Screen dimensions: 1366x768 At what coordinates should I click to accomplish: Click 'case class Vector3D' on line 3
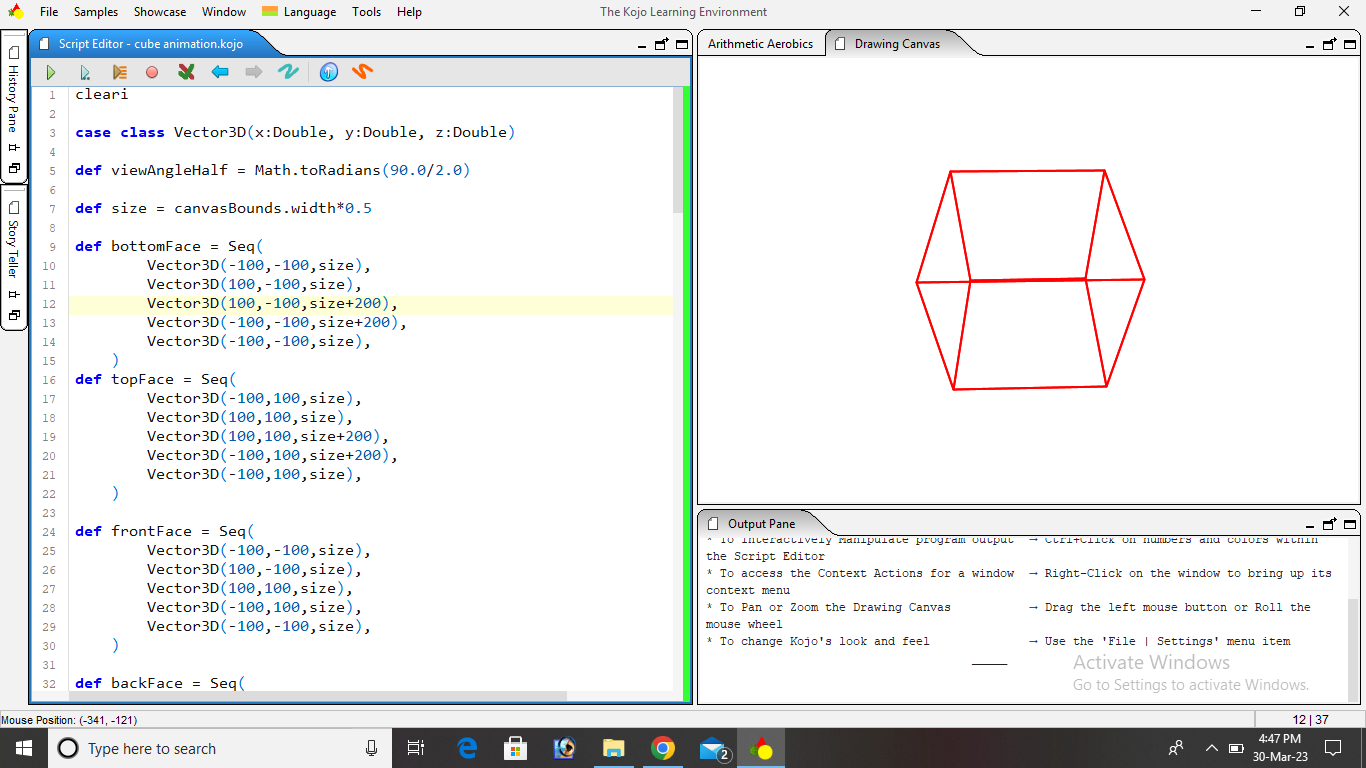pyautogui.click(x=161, y=132)
